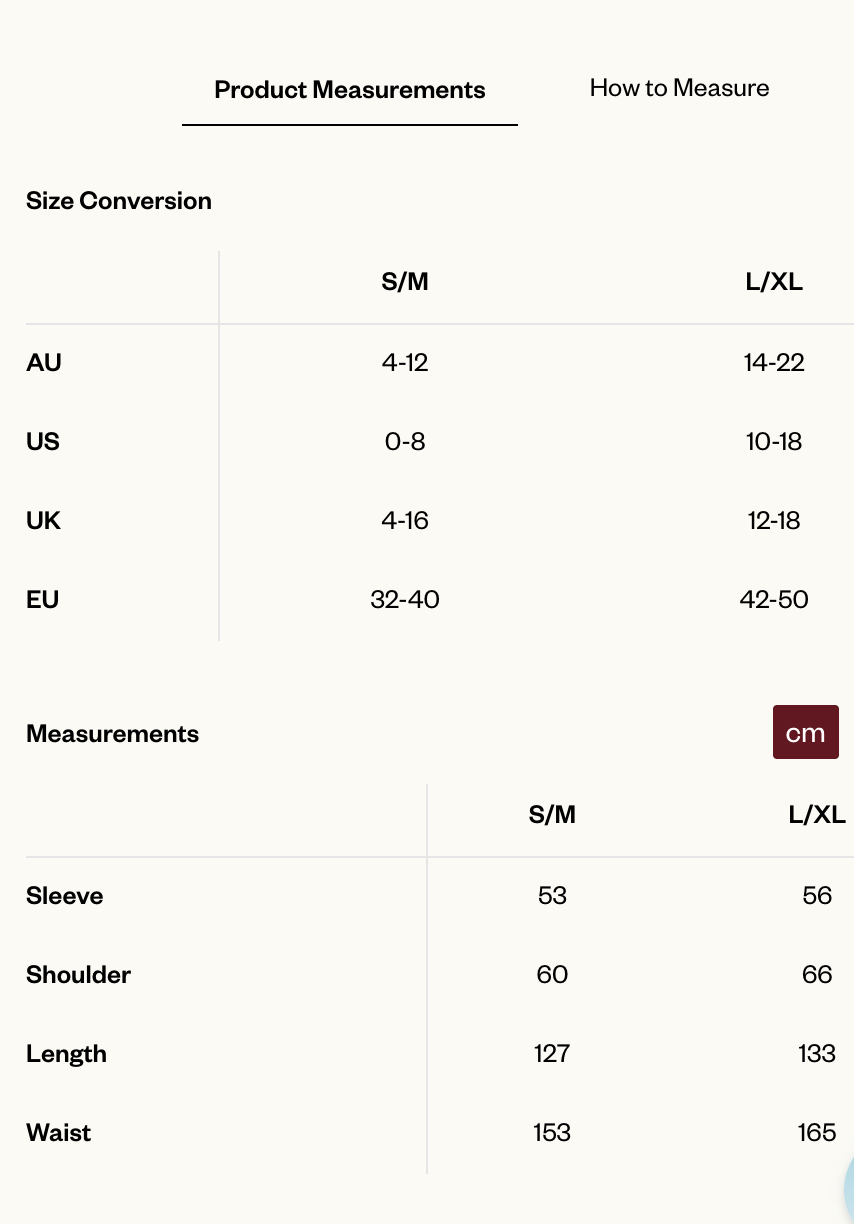Click the L/XL header in Measurements table
Screen dimensions: 854x1224
coord(817,814)
